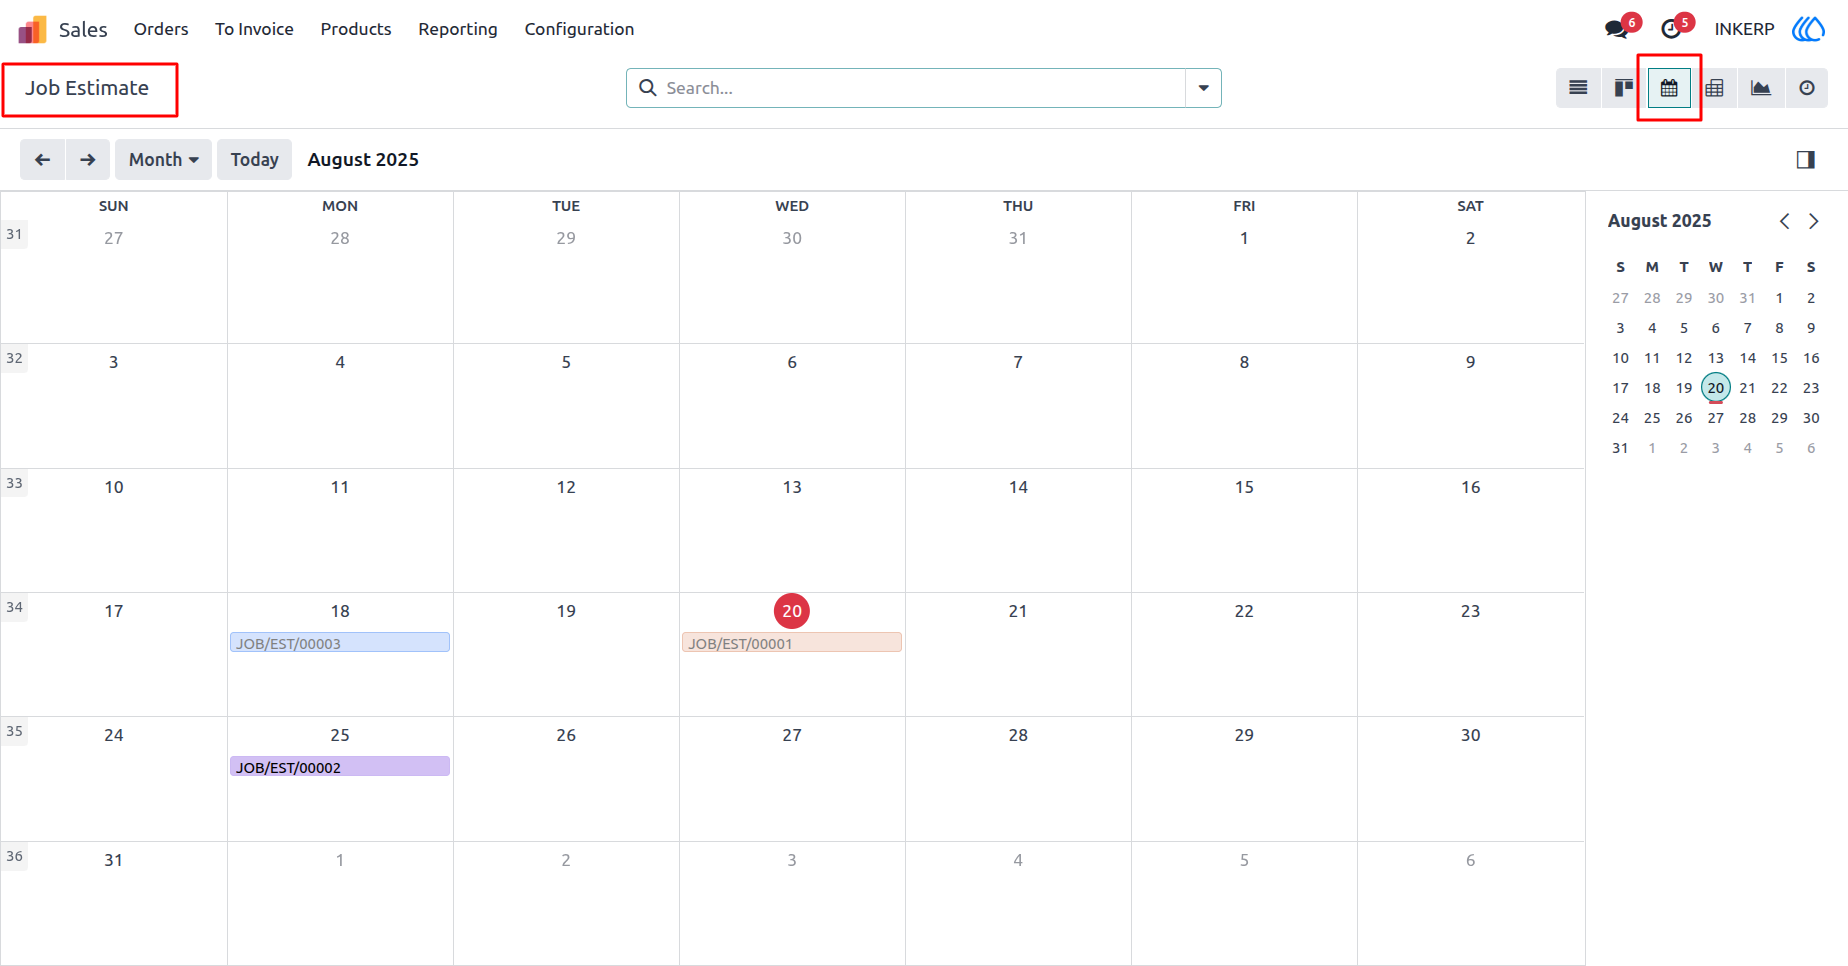The height and width of the screenshot is (966, 1848).
Task: Open the conversations messages icon
Action: point(1617,29)
